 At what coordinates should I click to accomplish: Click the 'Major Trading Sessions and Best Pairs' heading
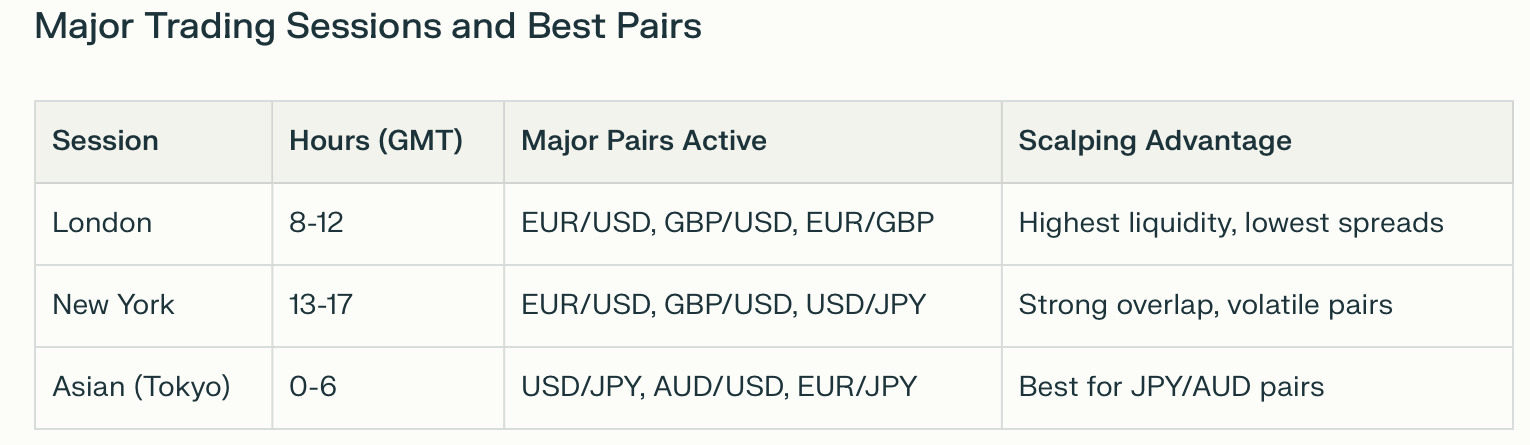pos(368,27)
